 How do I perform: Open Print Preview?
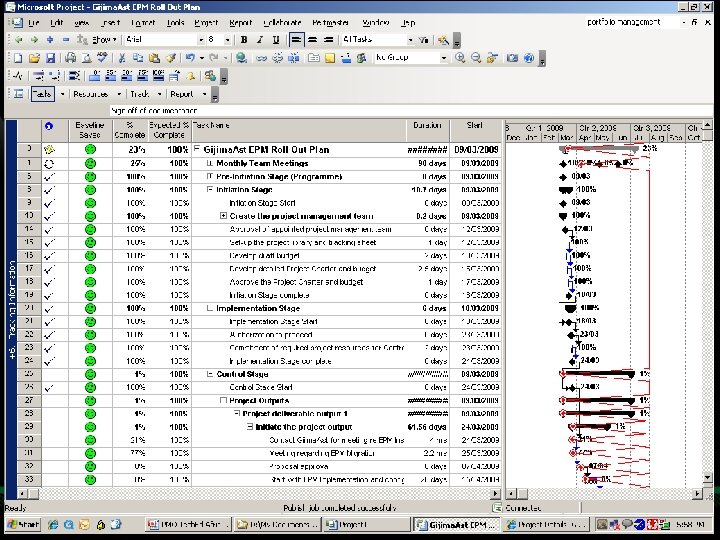pyautogui.click(x=86, y=58)
